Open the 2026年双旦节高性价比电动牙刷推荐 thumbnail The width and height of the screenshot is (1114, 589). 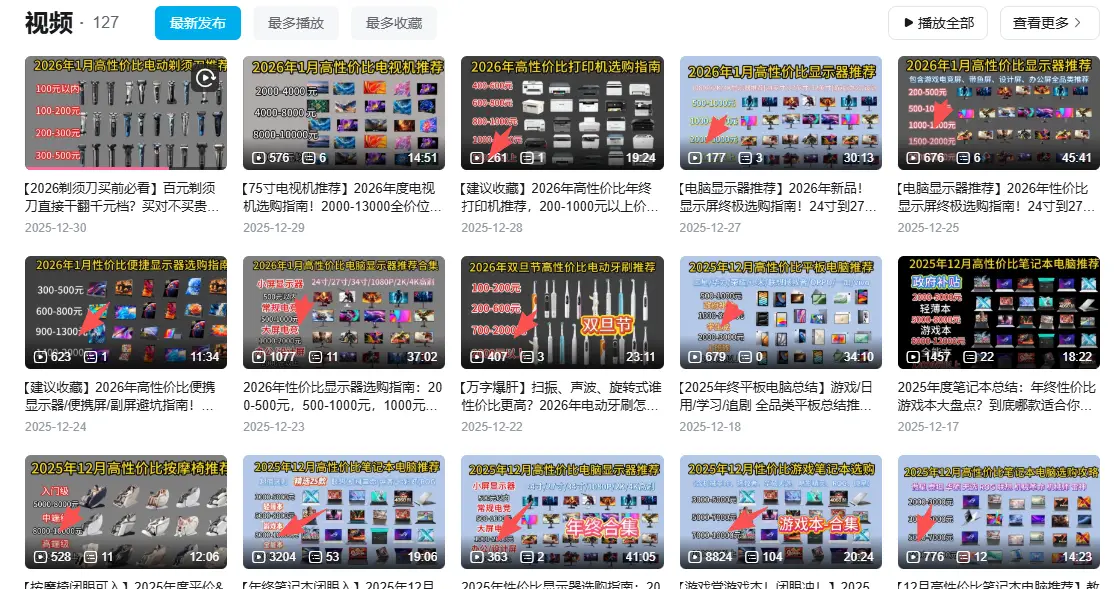click(x=562, y=312)
